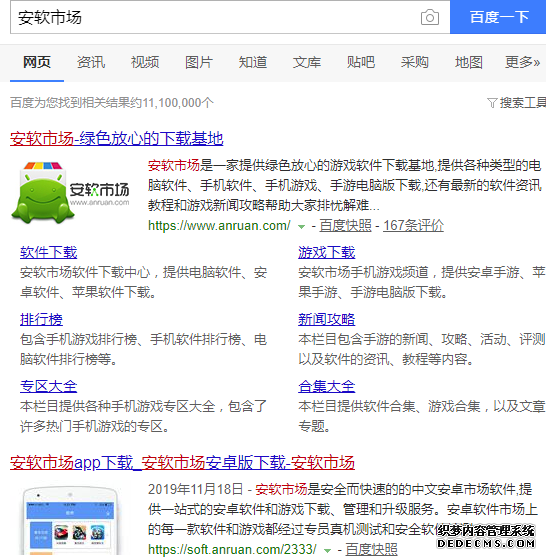
Task: Click the phone screenshot thumbnail of second result
Action: click(x=70, y=521)
